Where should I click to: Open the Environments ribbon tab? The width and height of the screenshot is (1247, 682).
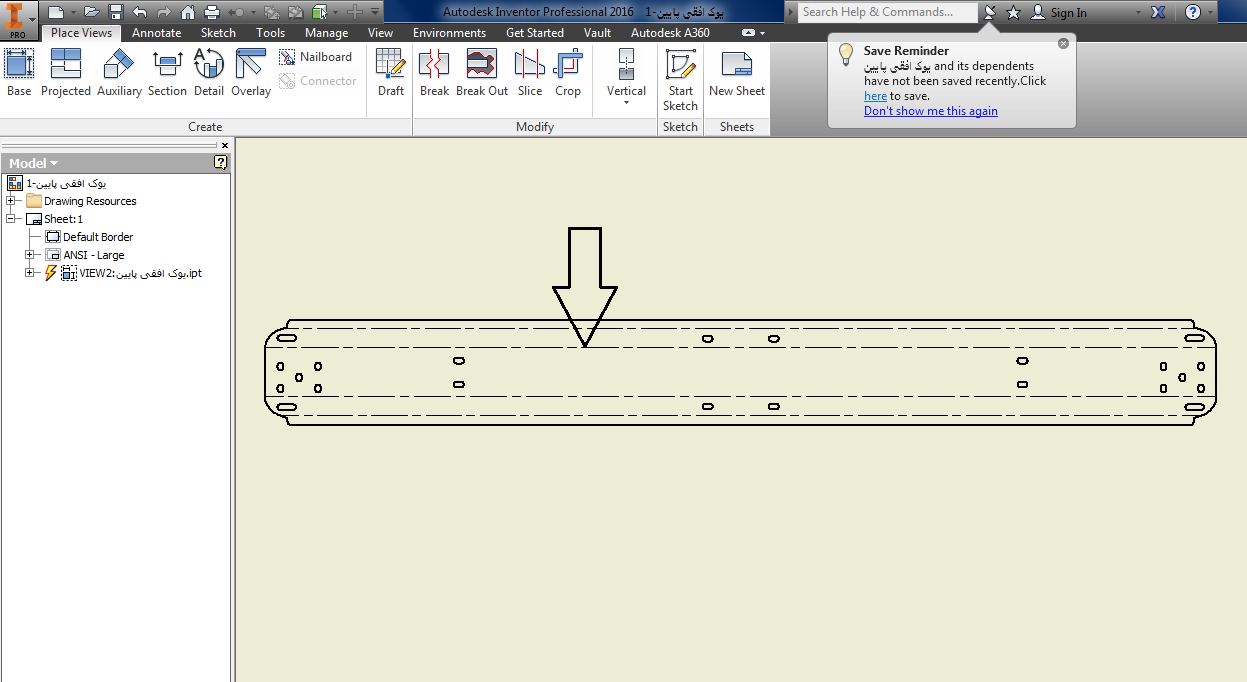(449, 32)
